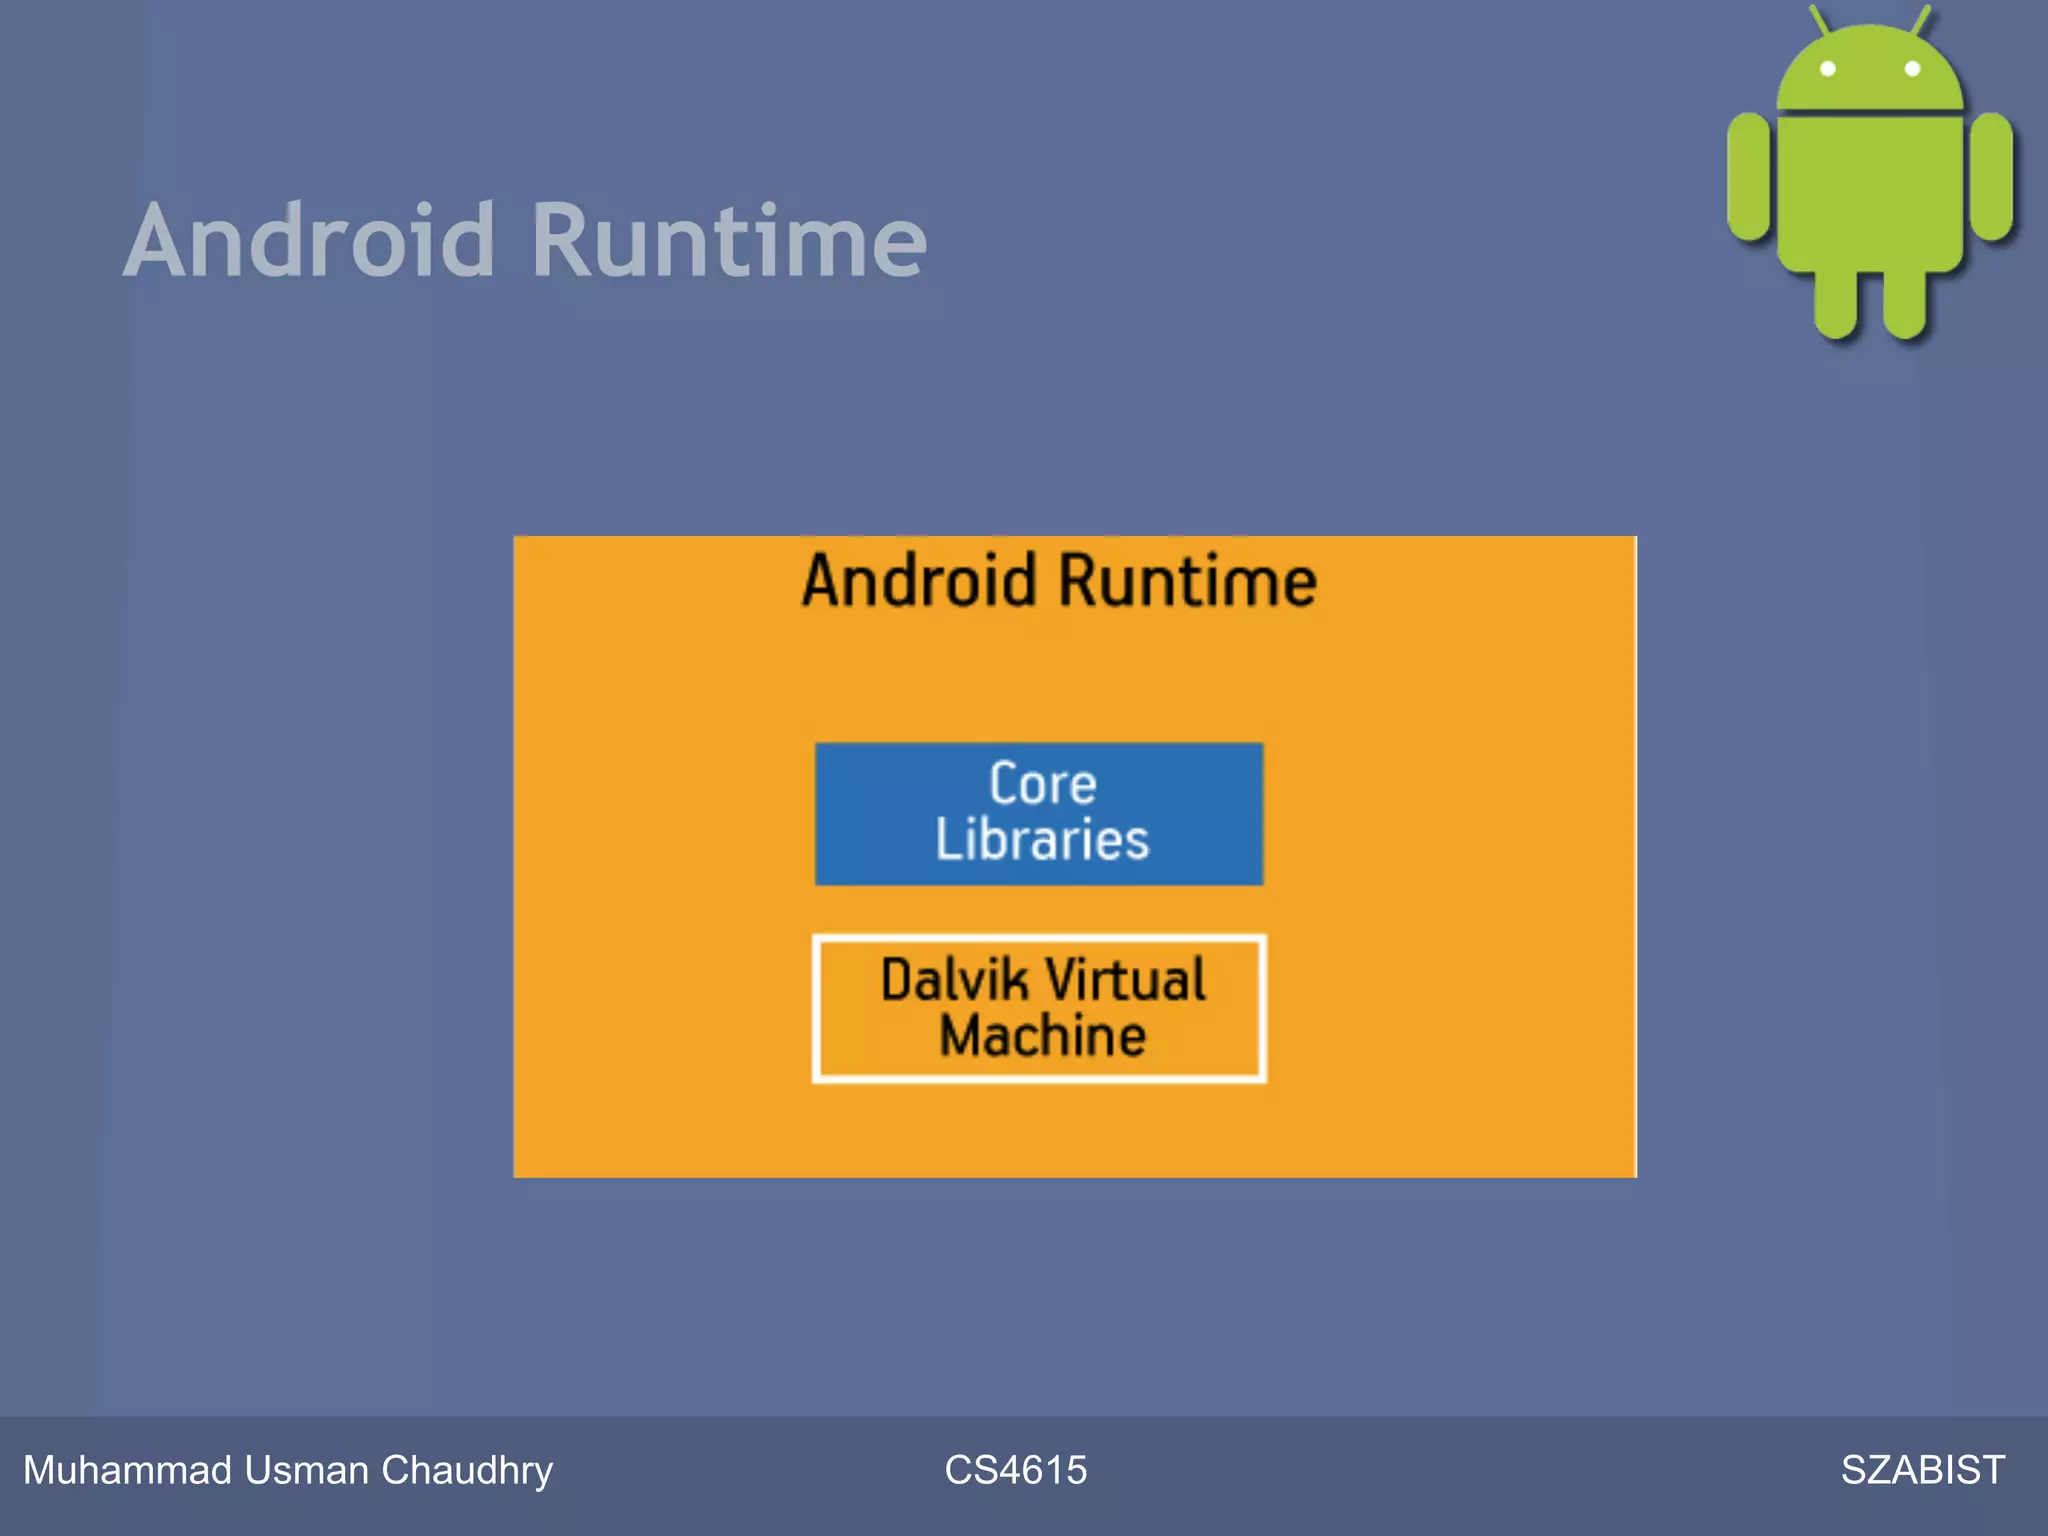Click footer course code 'CS4615'

(1015, 1470)
